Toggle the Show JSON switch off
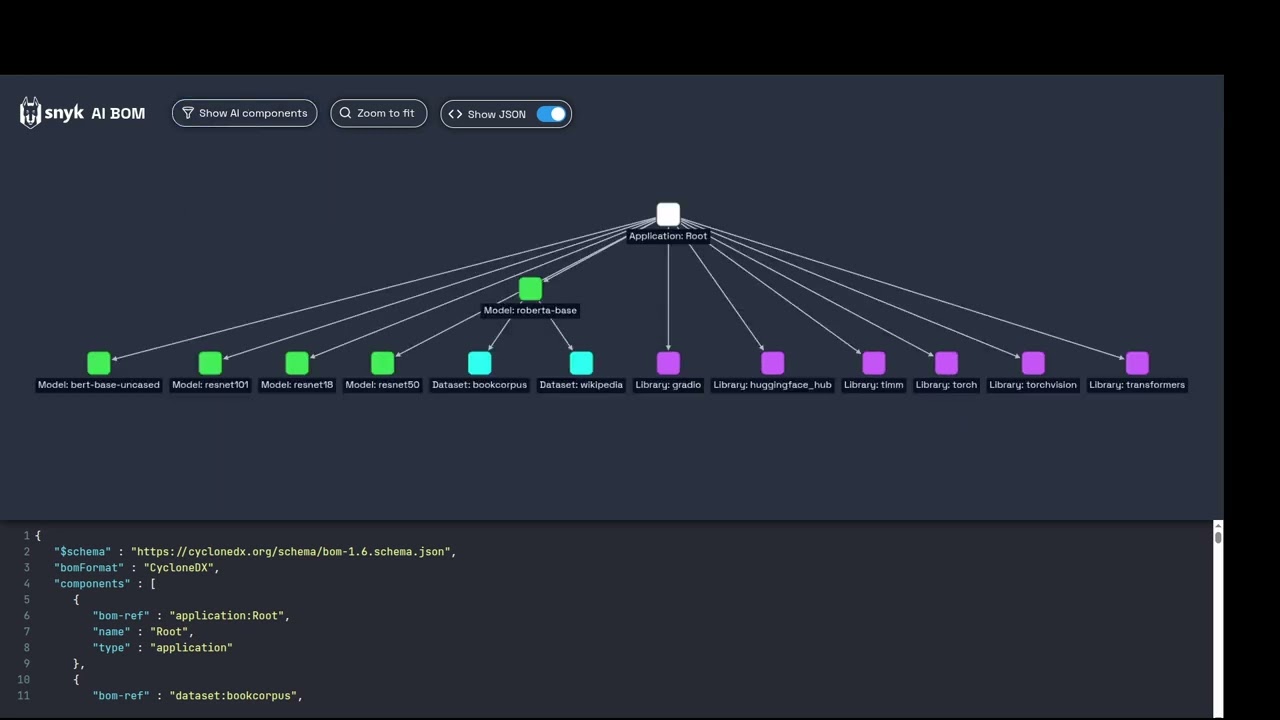The image size is (1280, 720). pos(551,114)
